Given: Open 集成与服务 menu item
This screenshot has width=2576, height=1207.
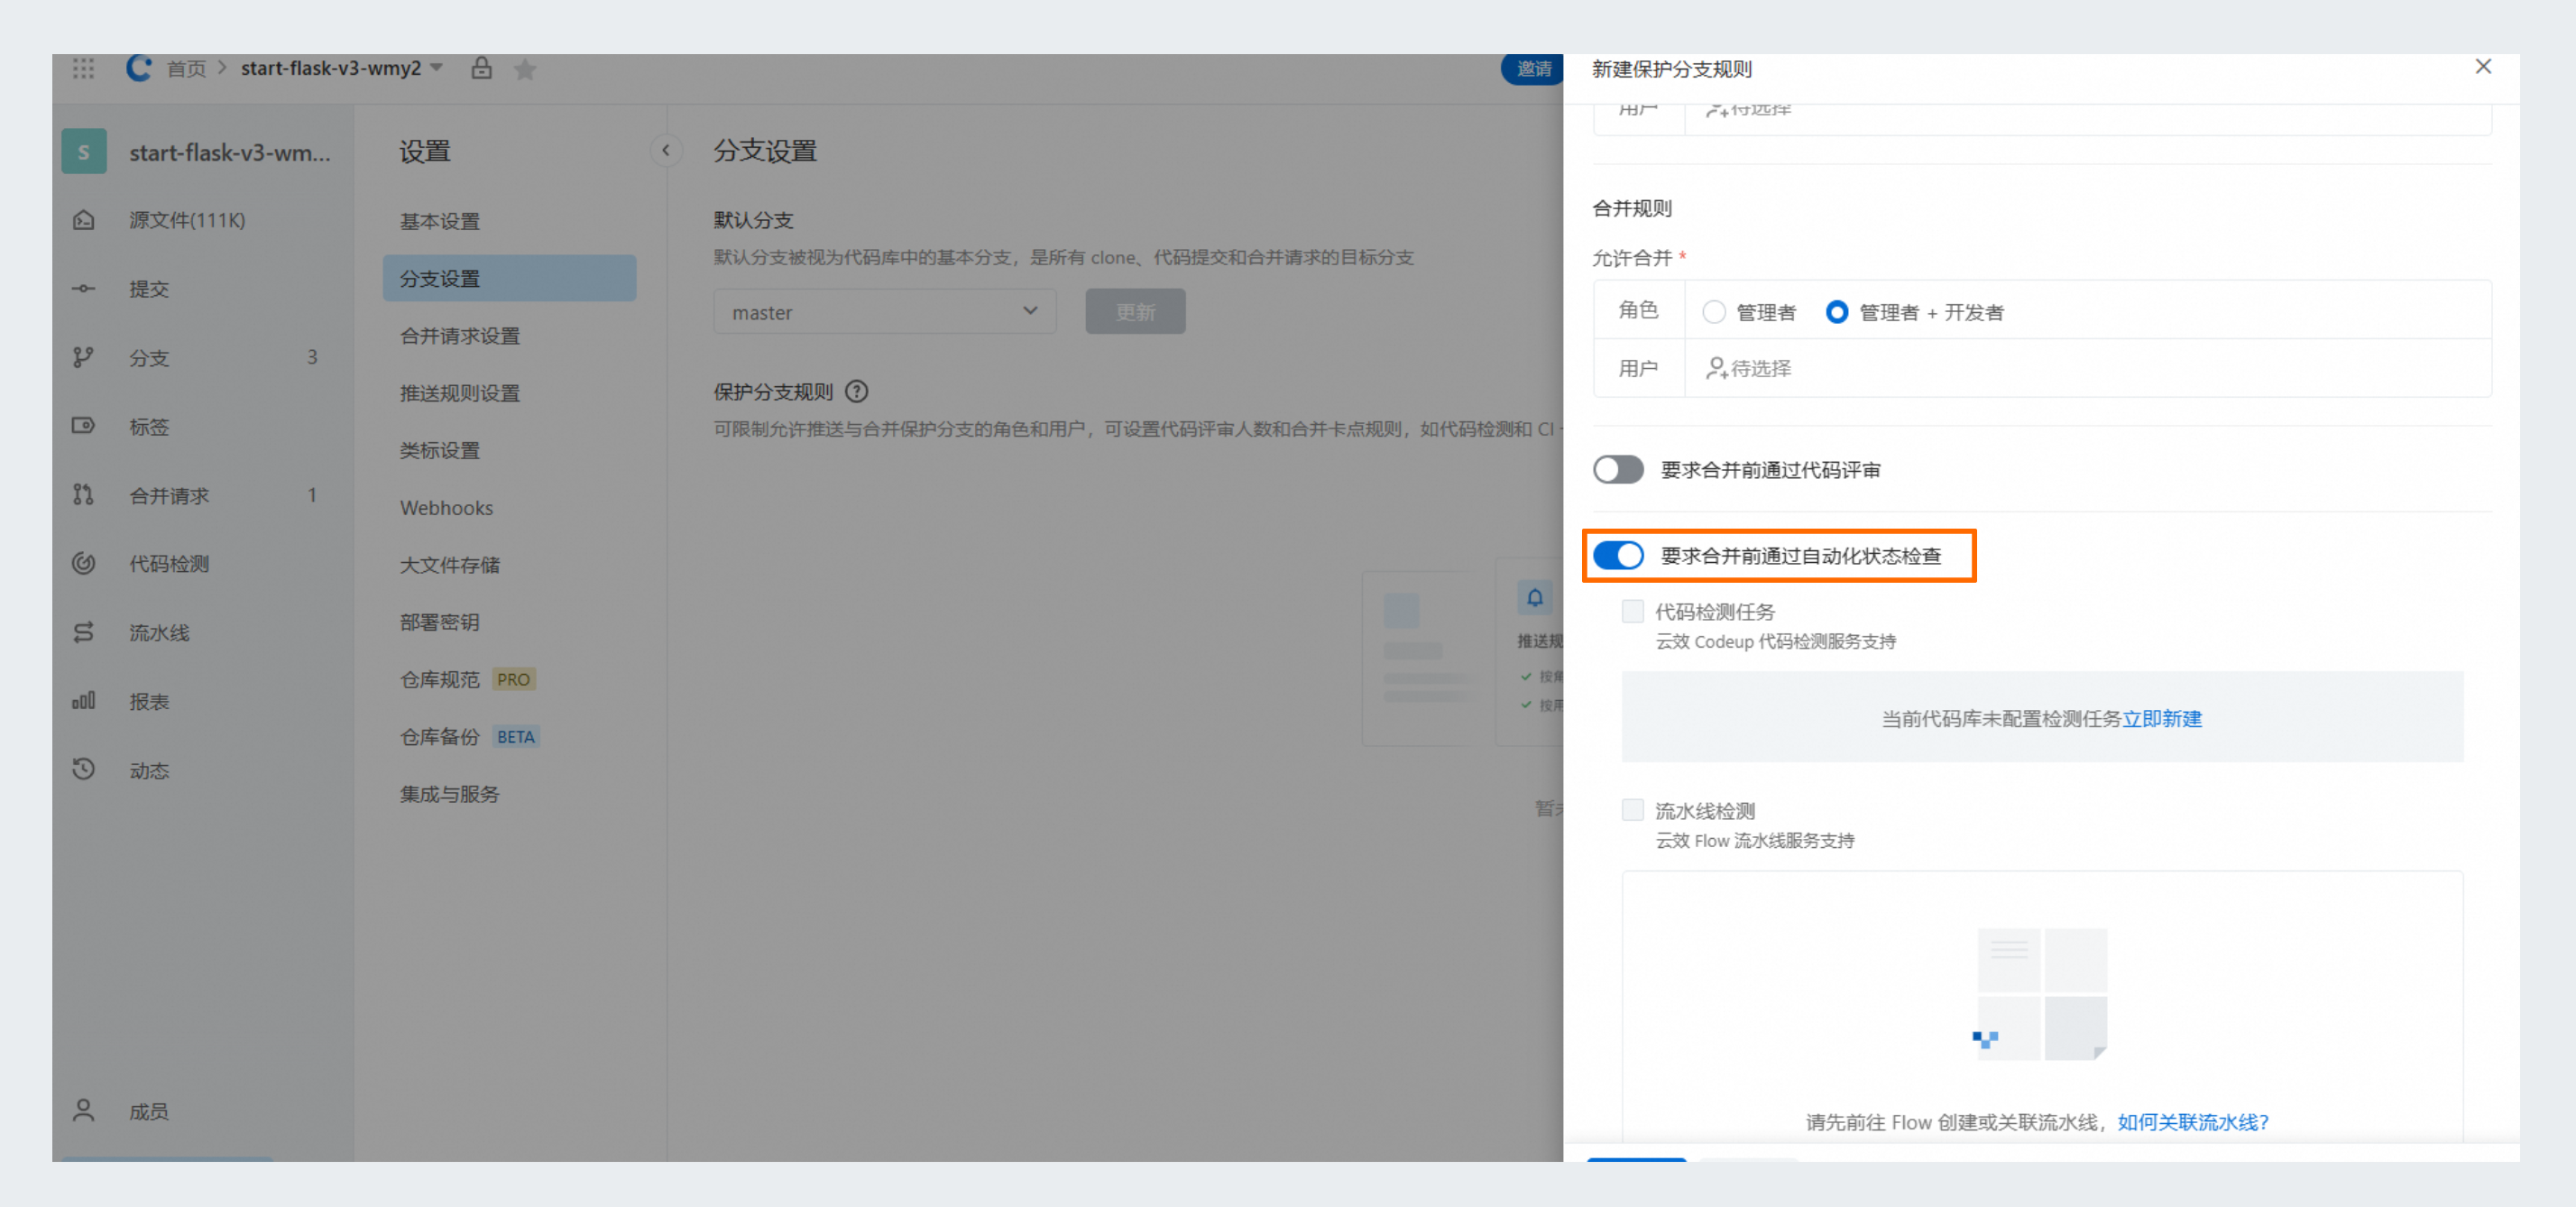Looking at the screenshot, I should (x=509, y=794).
